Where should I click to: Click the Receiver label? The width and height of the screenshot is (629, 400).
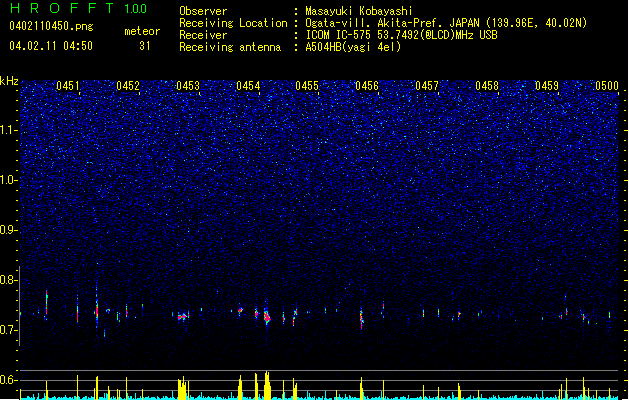[x=203, y=35]
